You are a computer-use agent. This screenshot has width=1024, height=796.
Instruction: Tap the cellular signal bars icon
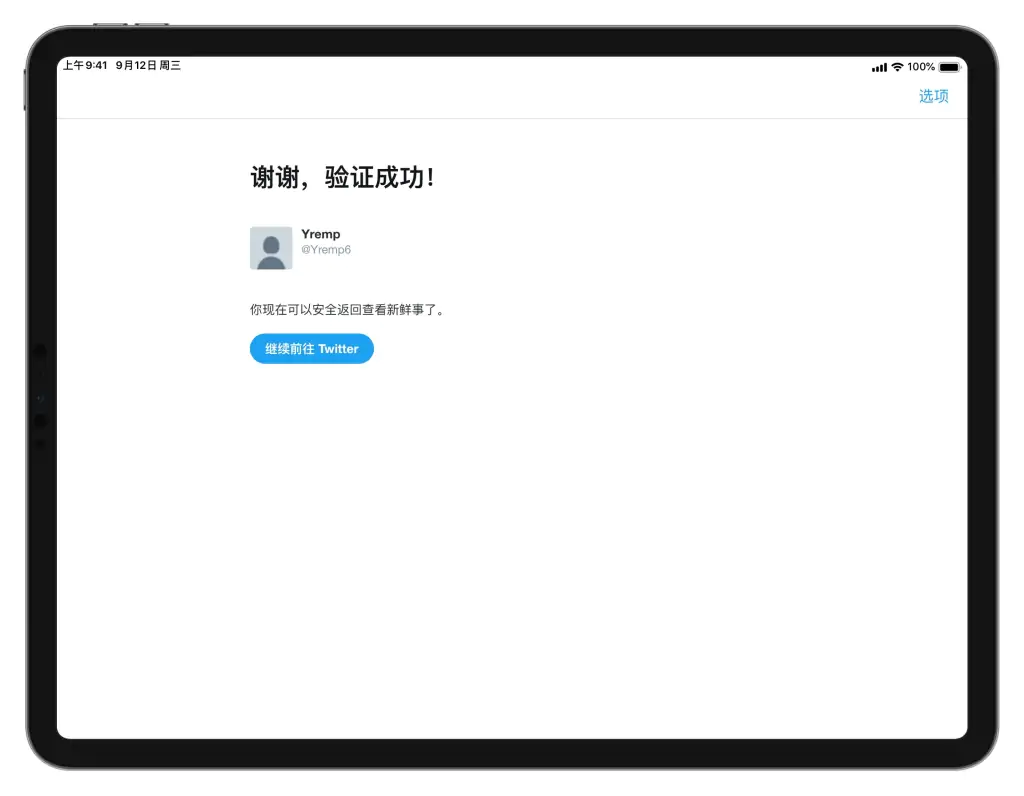(x=879, y=67)
